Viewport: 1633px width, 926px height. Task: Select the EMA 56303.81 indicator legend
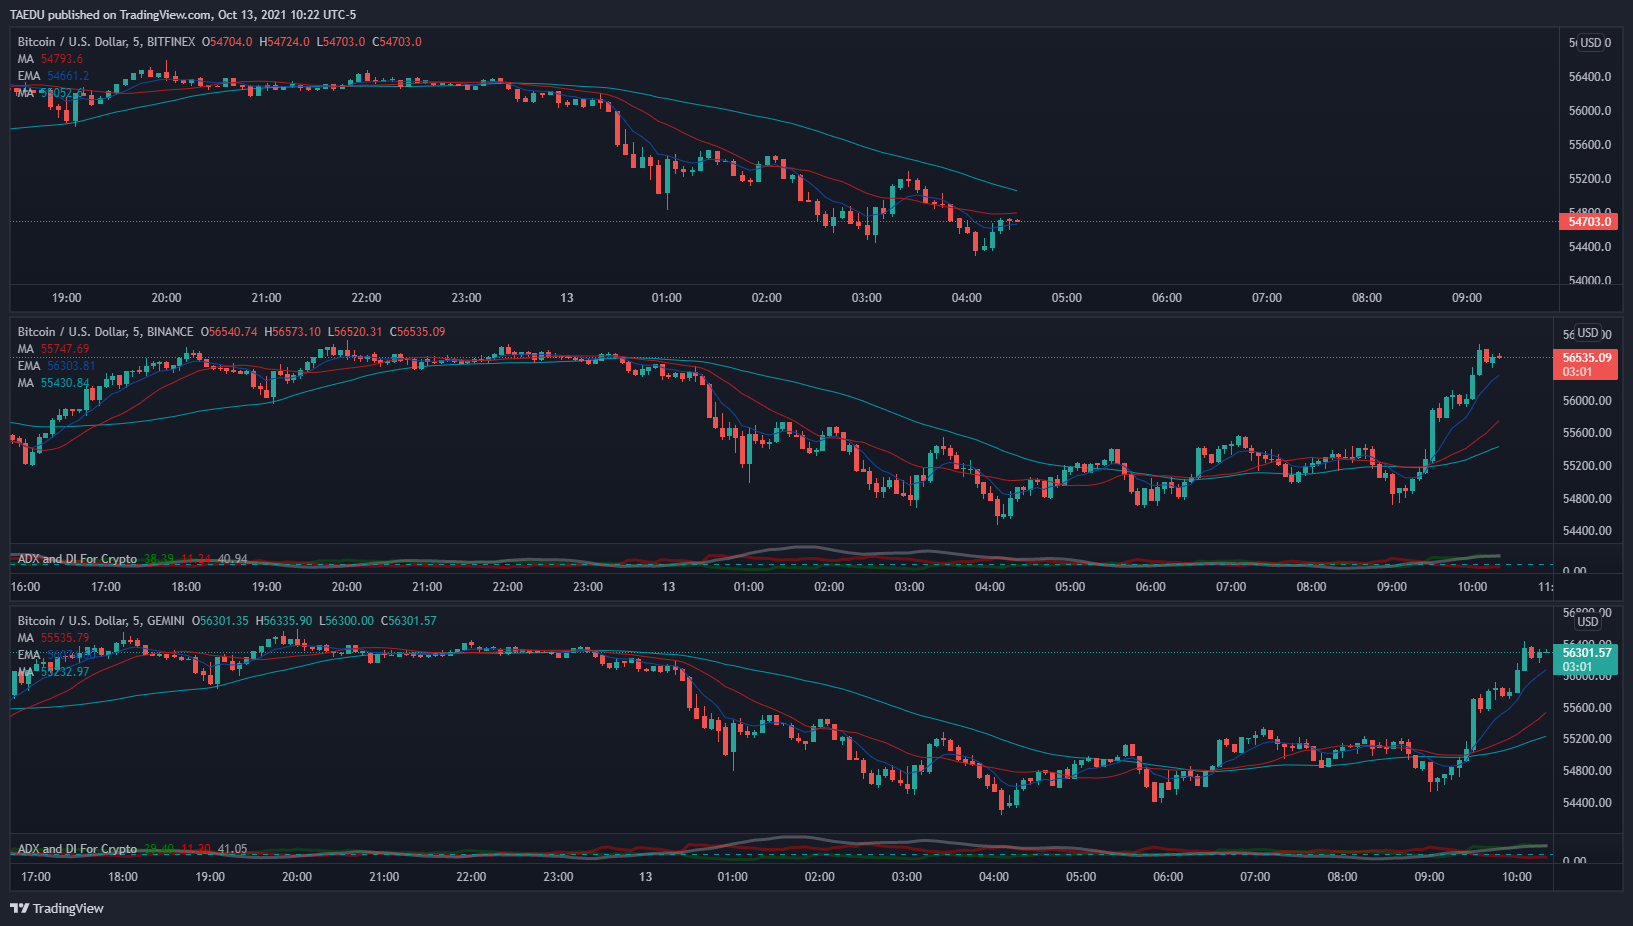(x=56, y=366)
